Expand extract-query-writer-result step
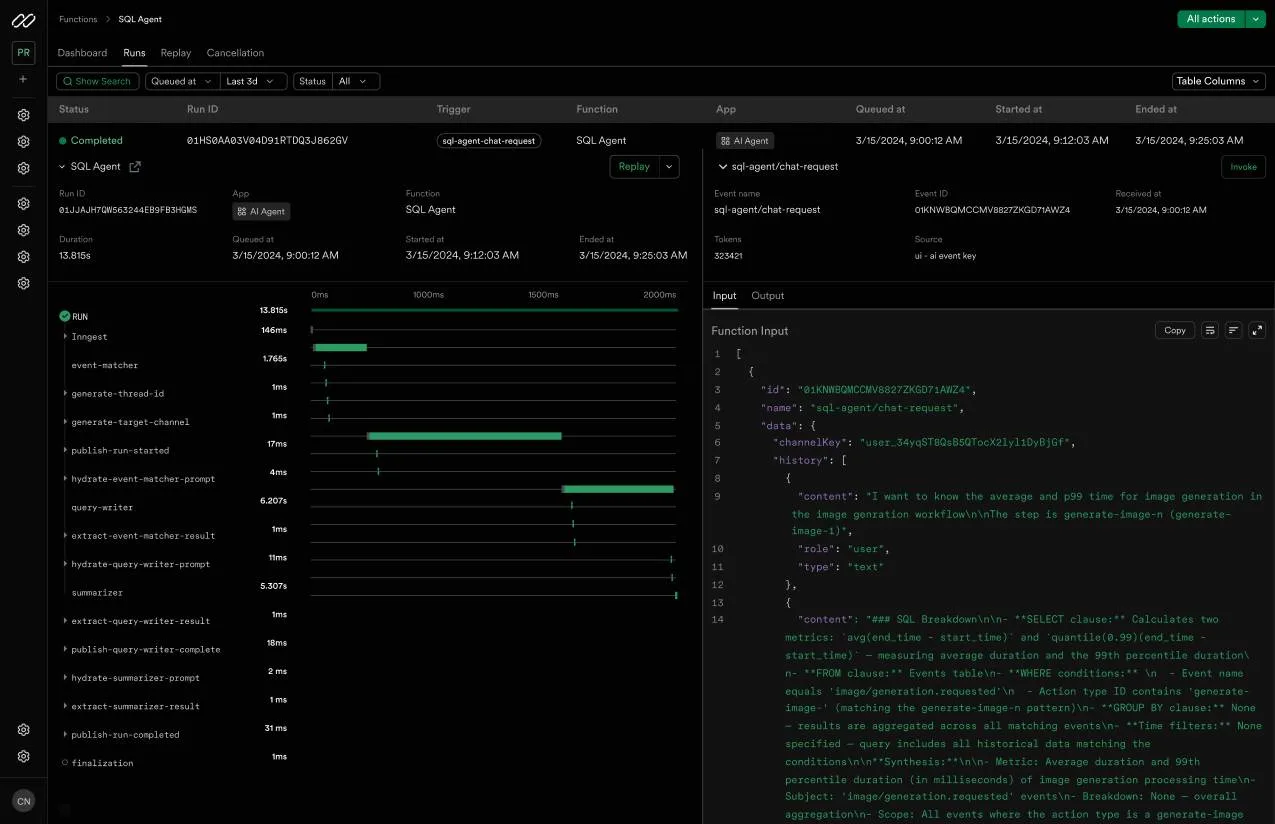1275x824 pixels. point(66,621)
